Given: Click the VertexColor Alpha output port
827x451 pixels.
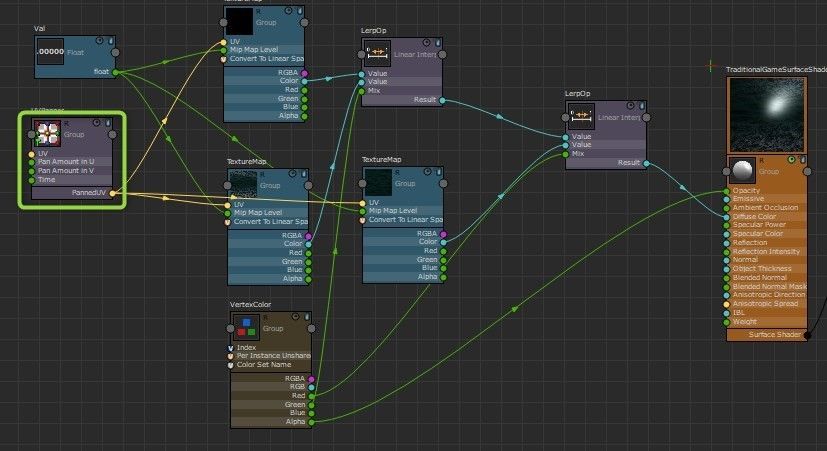Looking at the screenshot, I should [312, 422].
